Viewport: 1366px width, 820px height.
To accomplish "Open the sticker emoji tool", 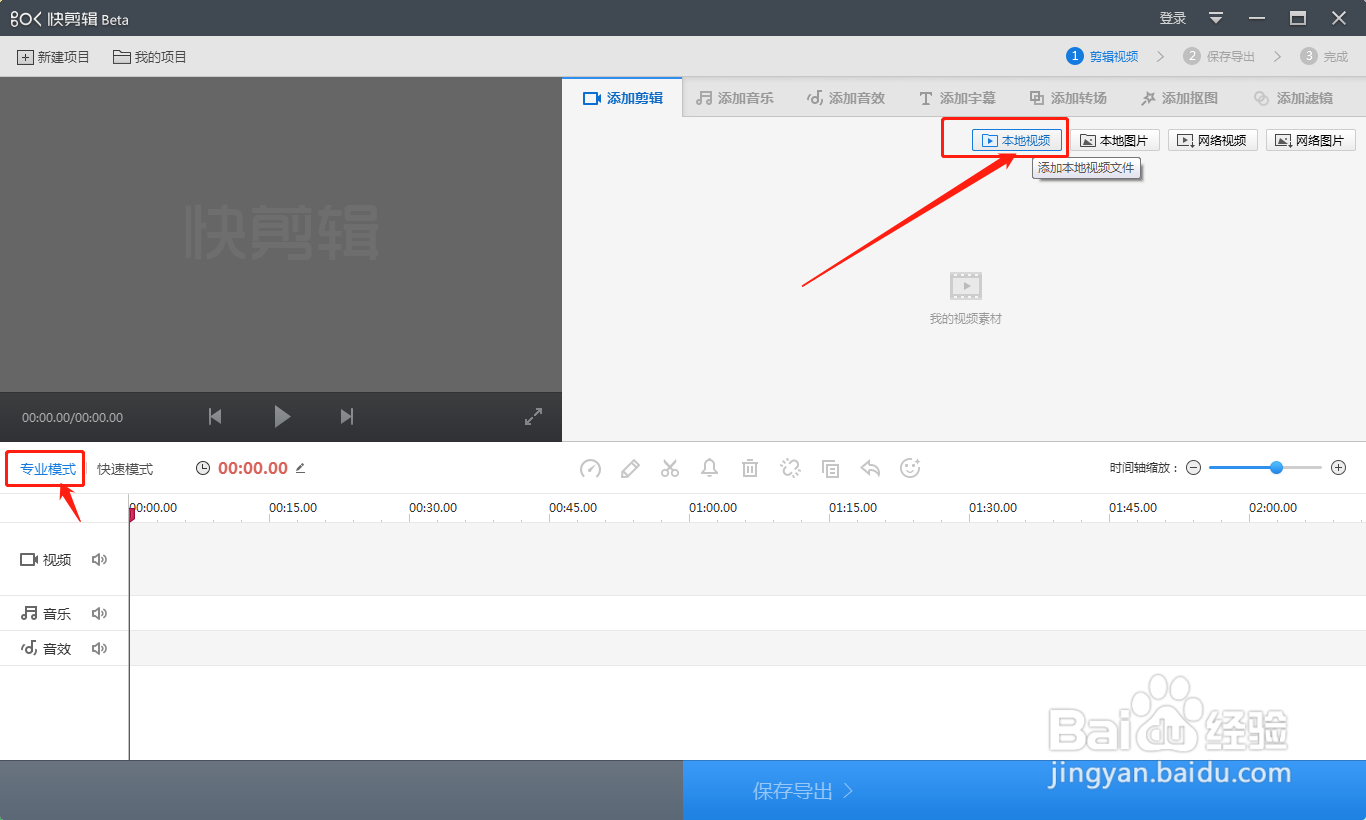I will click(910, 468).
